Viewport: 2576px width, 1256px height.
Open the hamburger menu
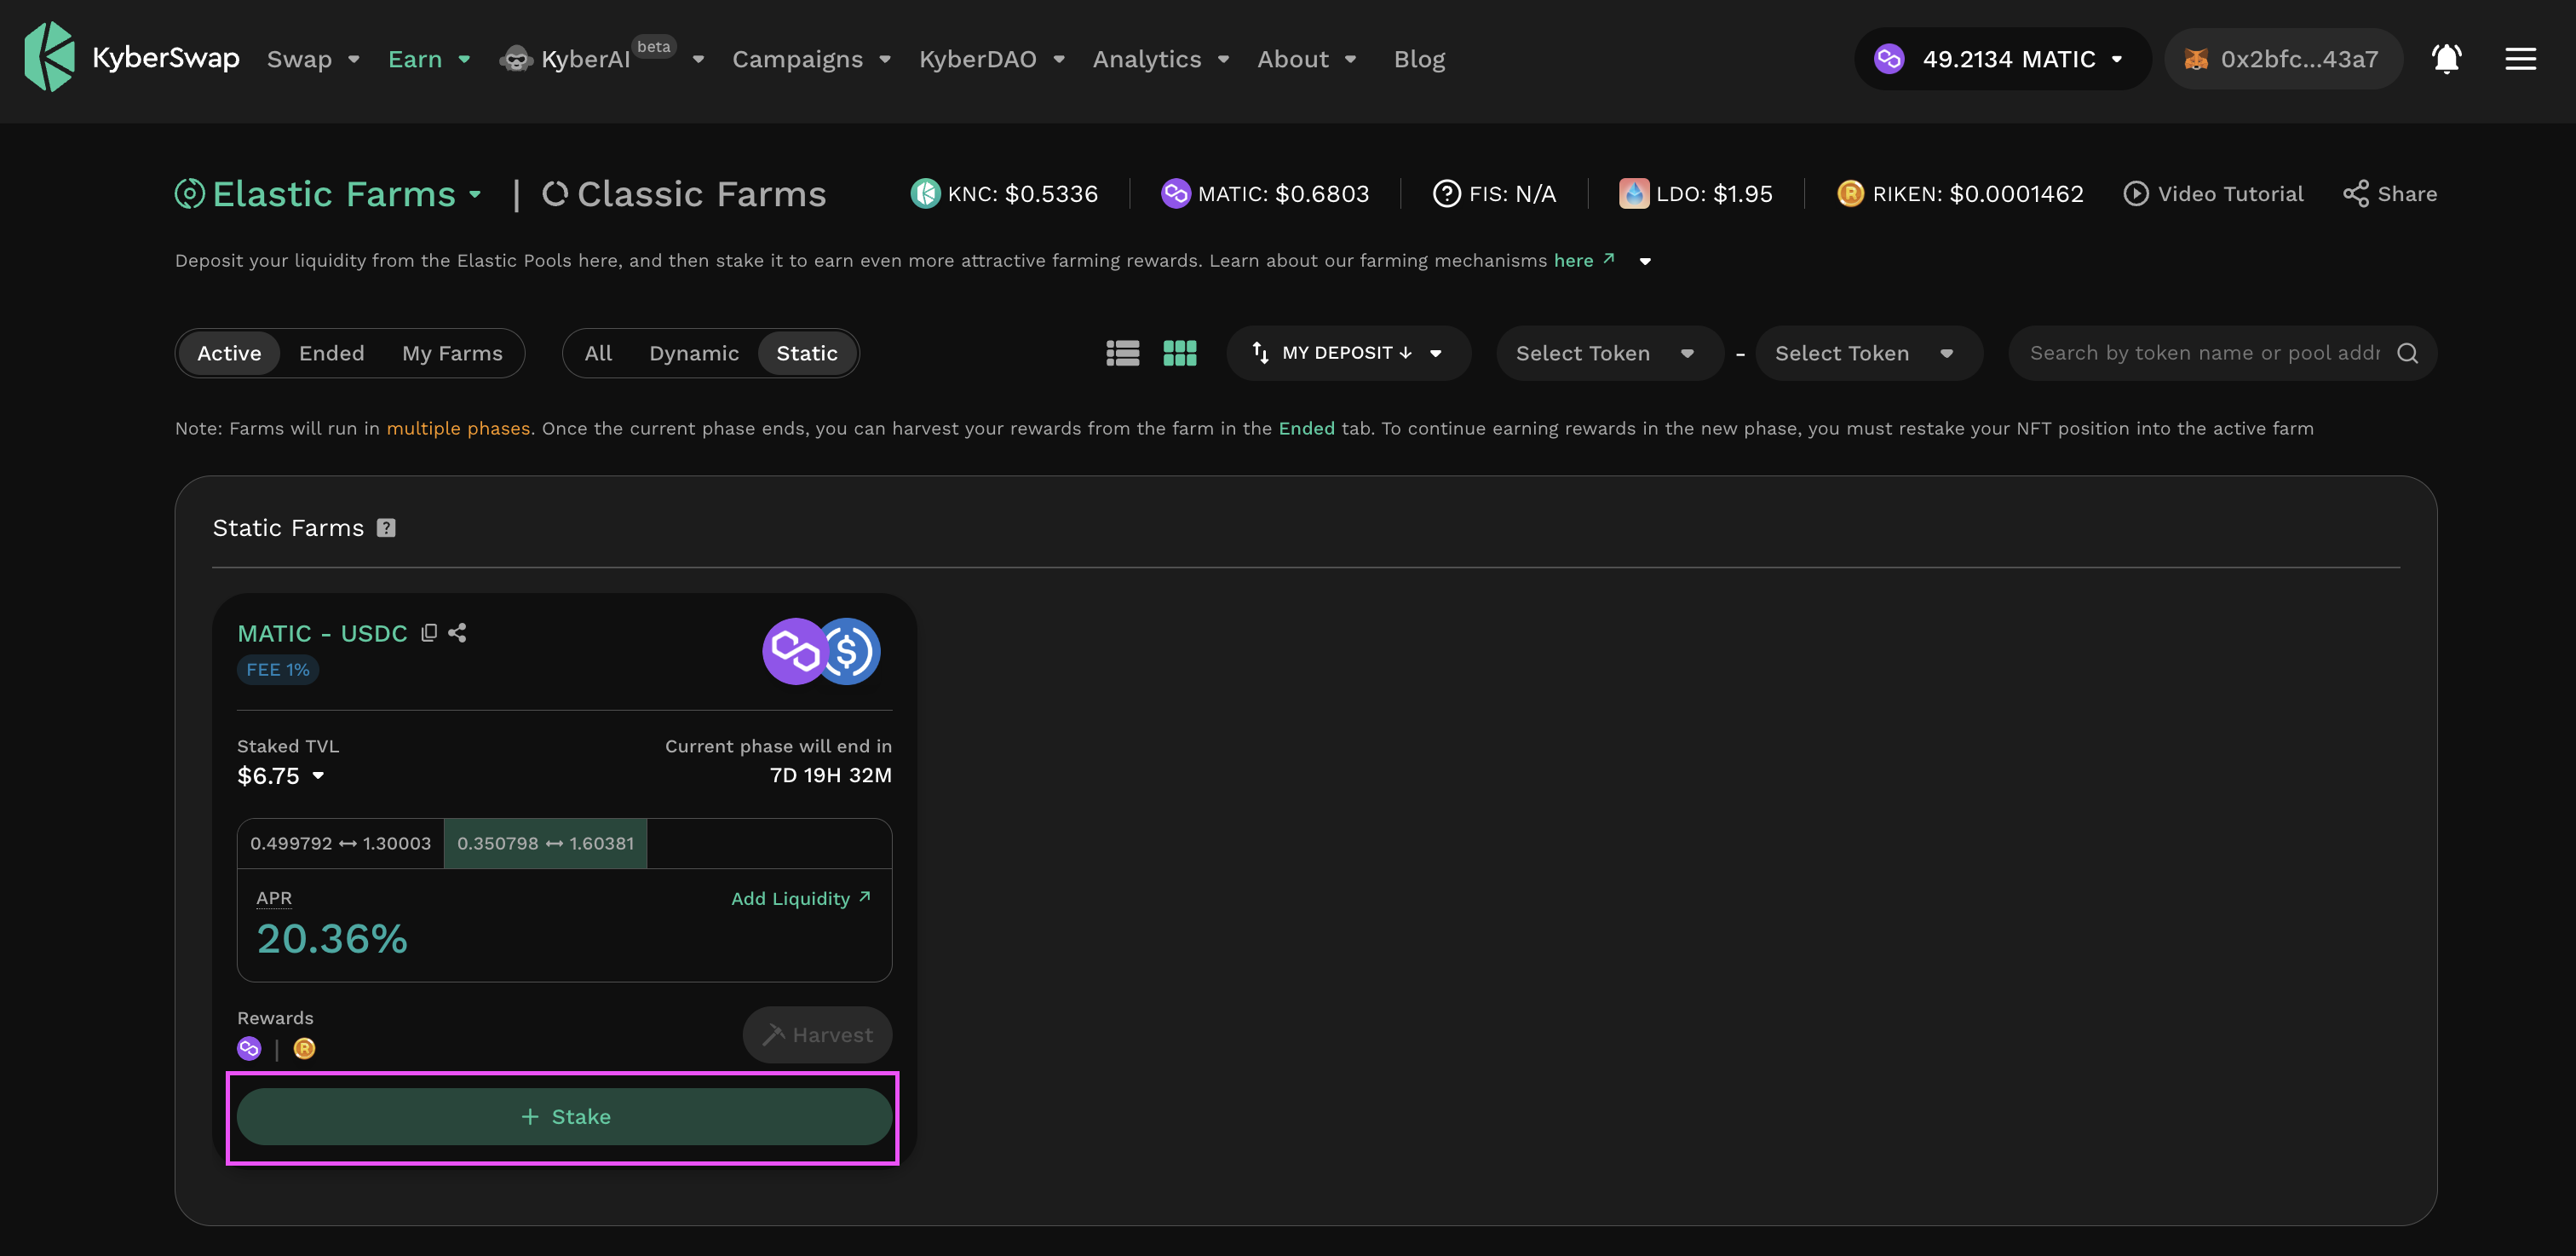[x=2520, y=59]
